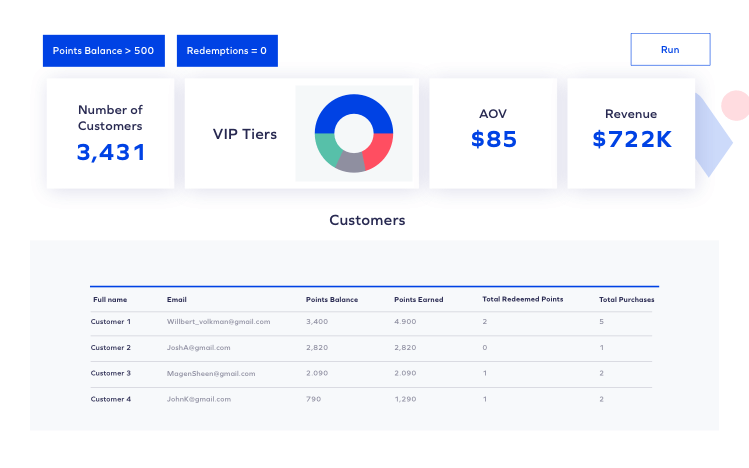This screenshot has width=749, height=468.
Task: Select the Customer 1 row name
Action: pyautogui.click(x=111, y=322)
